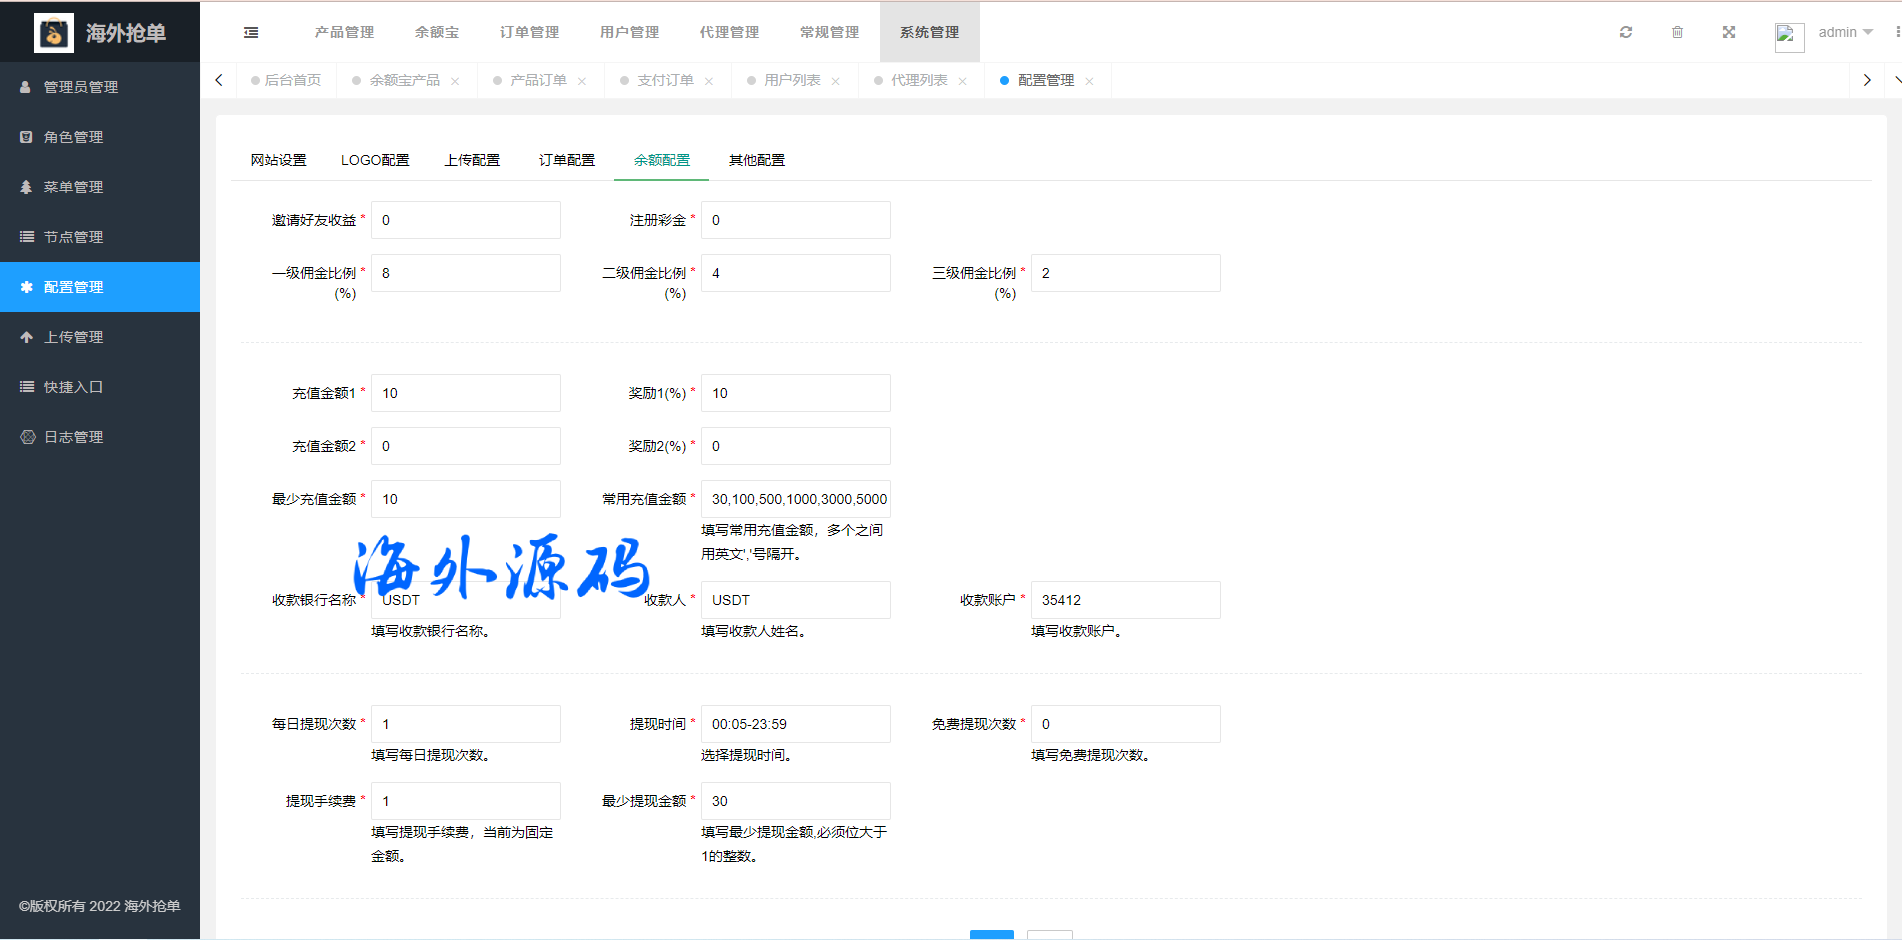Click the refresh icon in top bar

pyautogui.click(x=1626, y=32)
